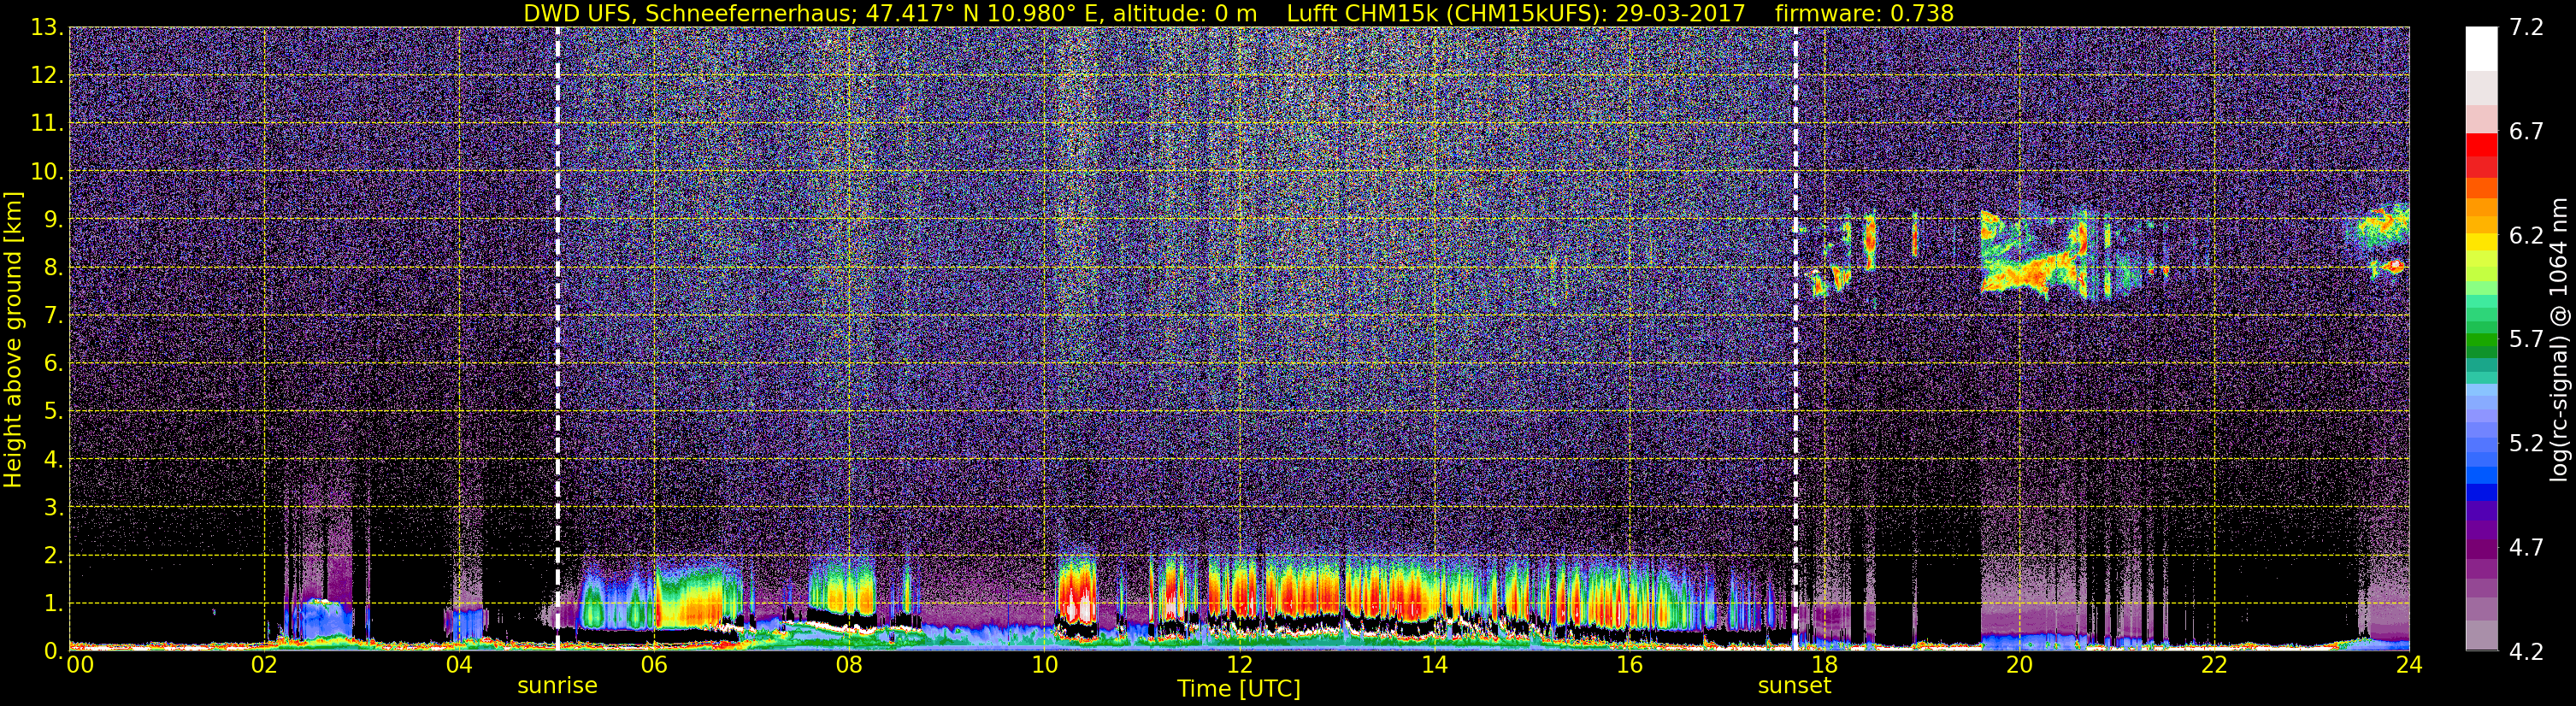Click the height tick label '7.'
2576x706 pixels.
tap(52, 315)
